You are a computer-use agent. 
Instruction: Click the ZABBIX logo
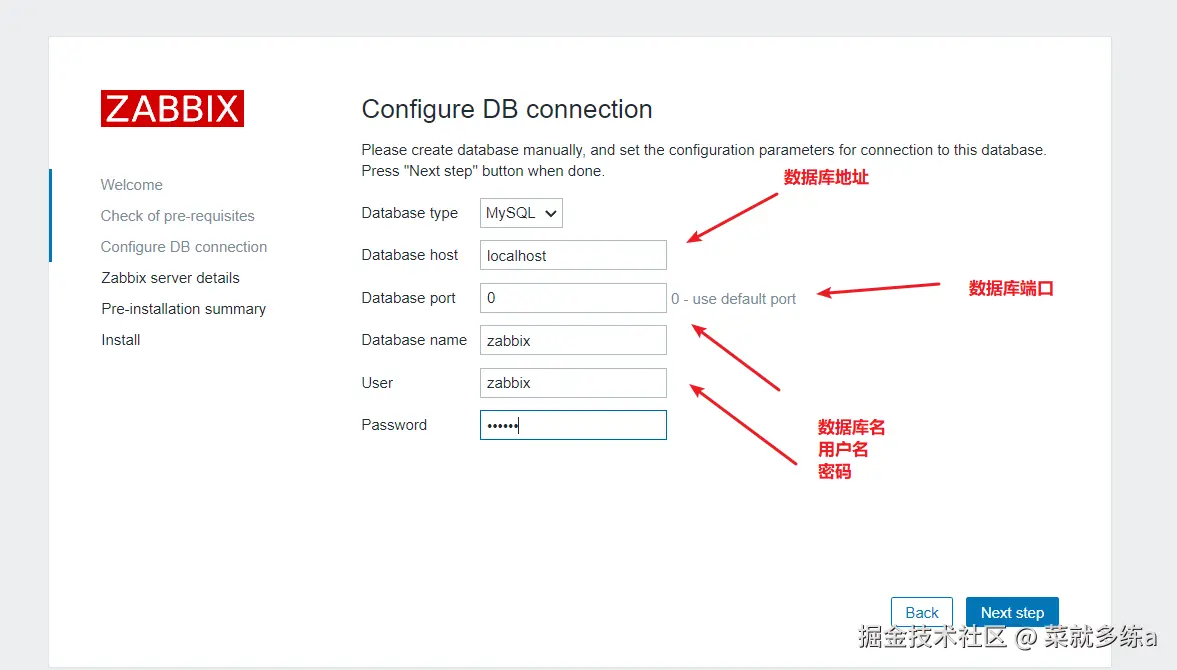tap(172, 108)
